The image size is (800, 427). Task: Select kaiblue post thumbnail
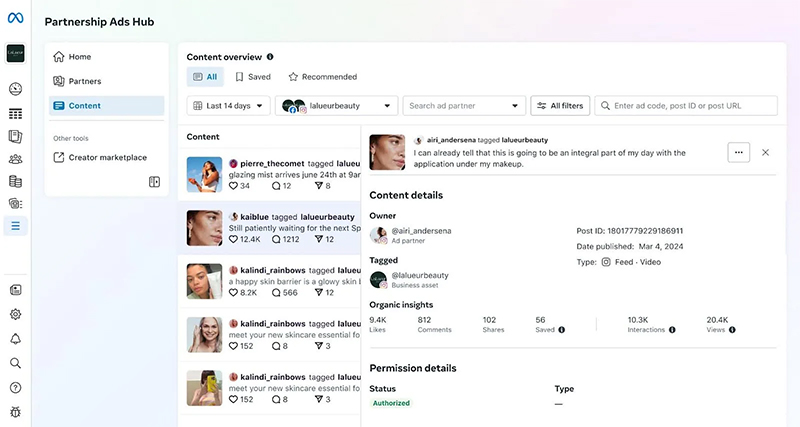point(204,228)
